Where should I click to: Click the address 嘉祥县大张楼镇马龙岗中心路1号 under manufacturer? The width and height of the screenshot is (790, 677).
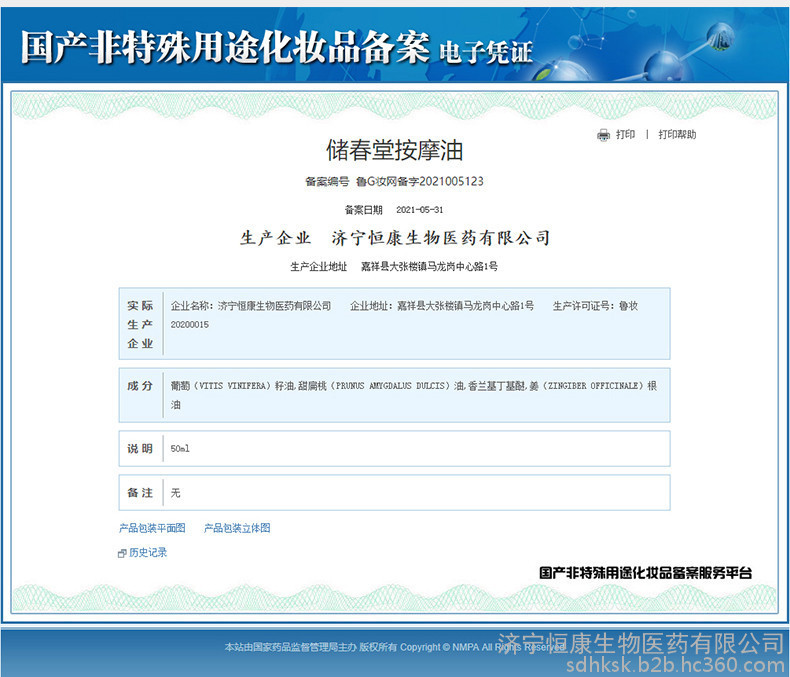pyautogui.click(x=429, y=266)
